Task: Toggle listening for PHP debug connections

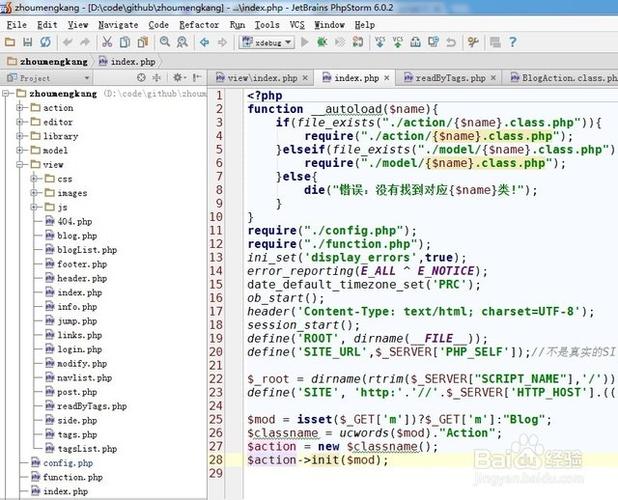Action: (358, 42)
